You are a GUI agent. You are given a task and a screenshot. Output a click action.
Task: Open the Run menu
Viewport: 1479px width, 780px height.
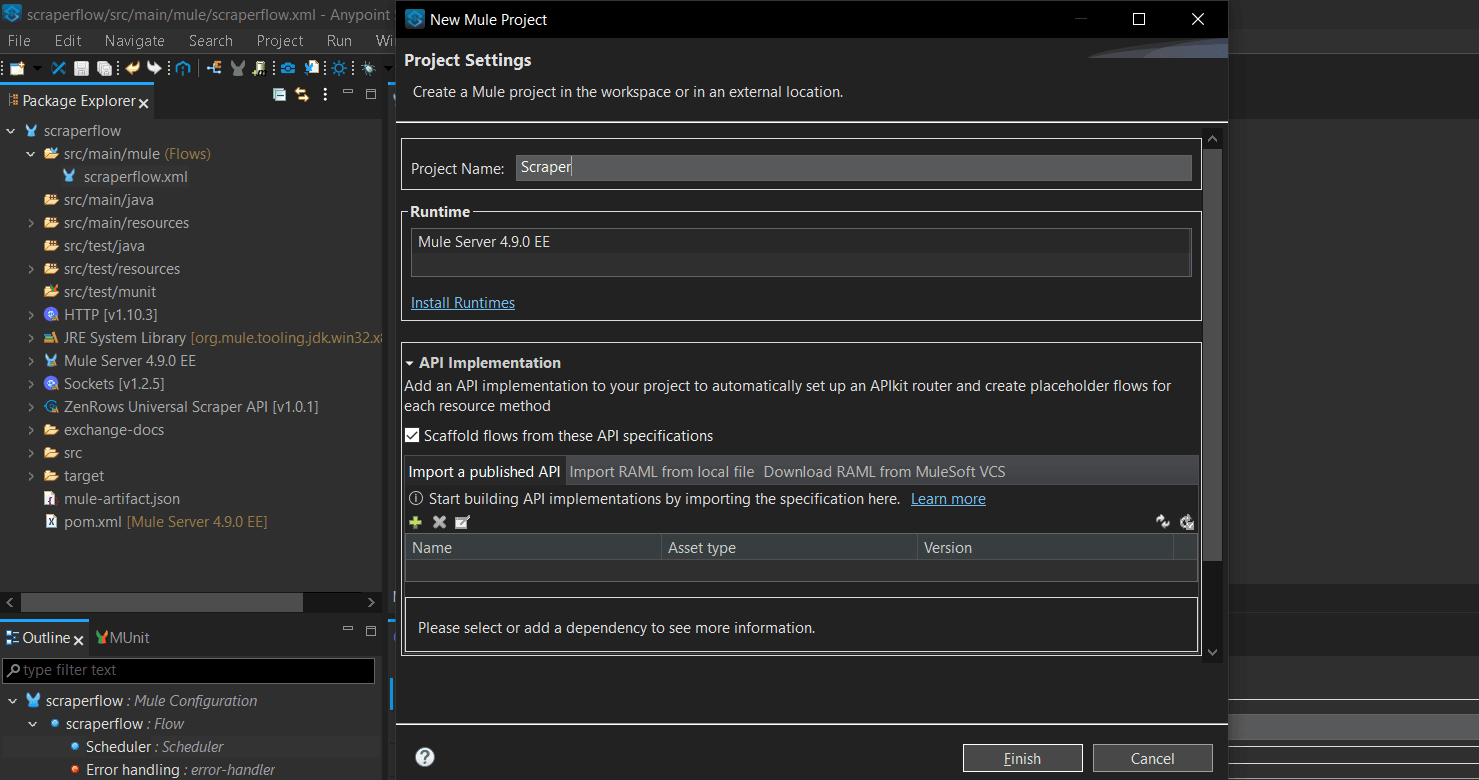(339, 41)
